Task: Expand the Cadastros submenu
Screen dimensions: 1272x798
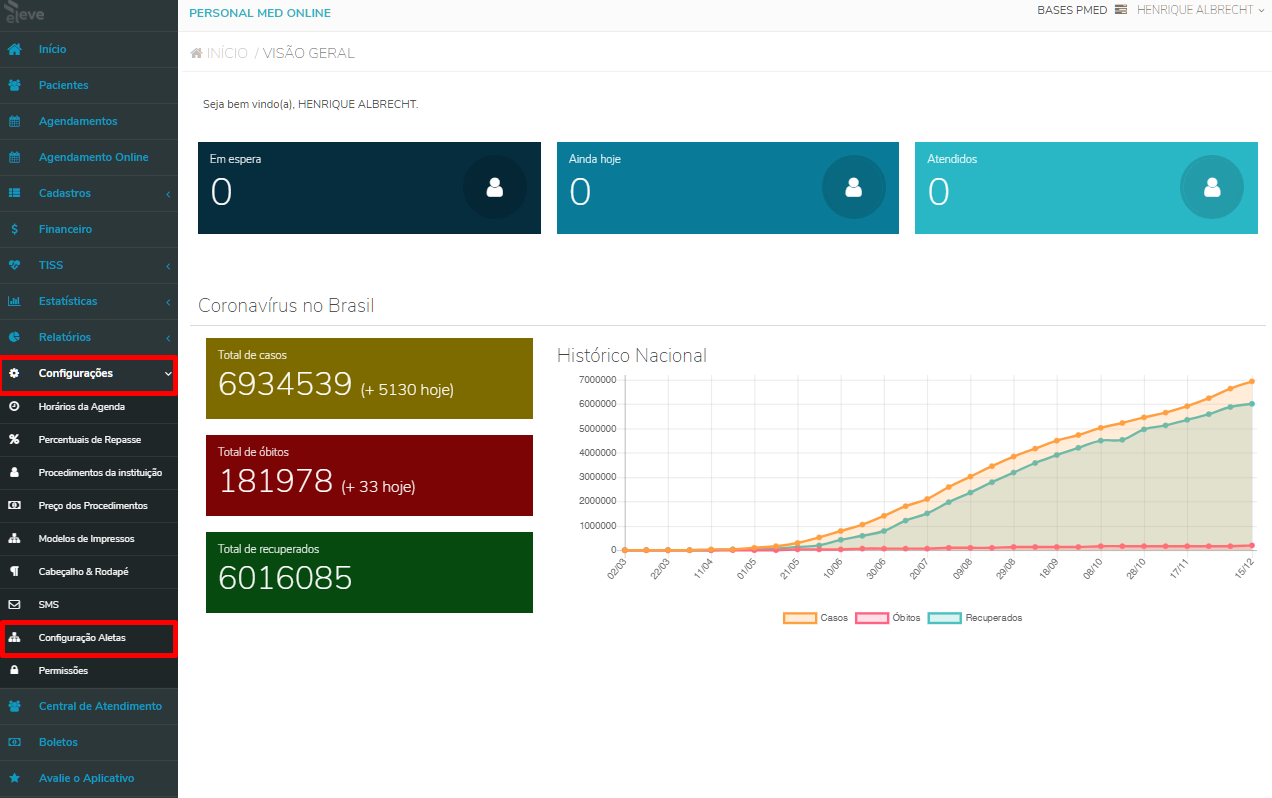Action: pyautogui.click(x=89, y=193)
